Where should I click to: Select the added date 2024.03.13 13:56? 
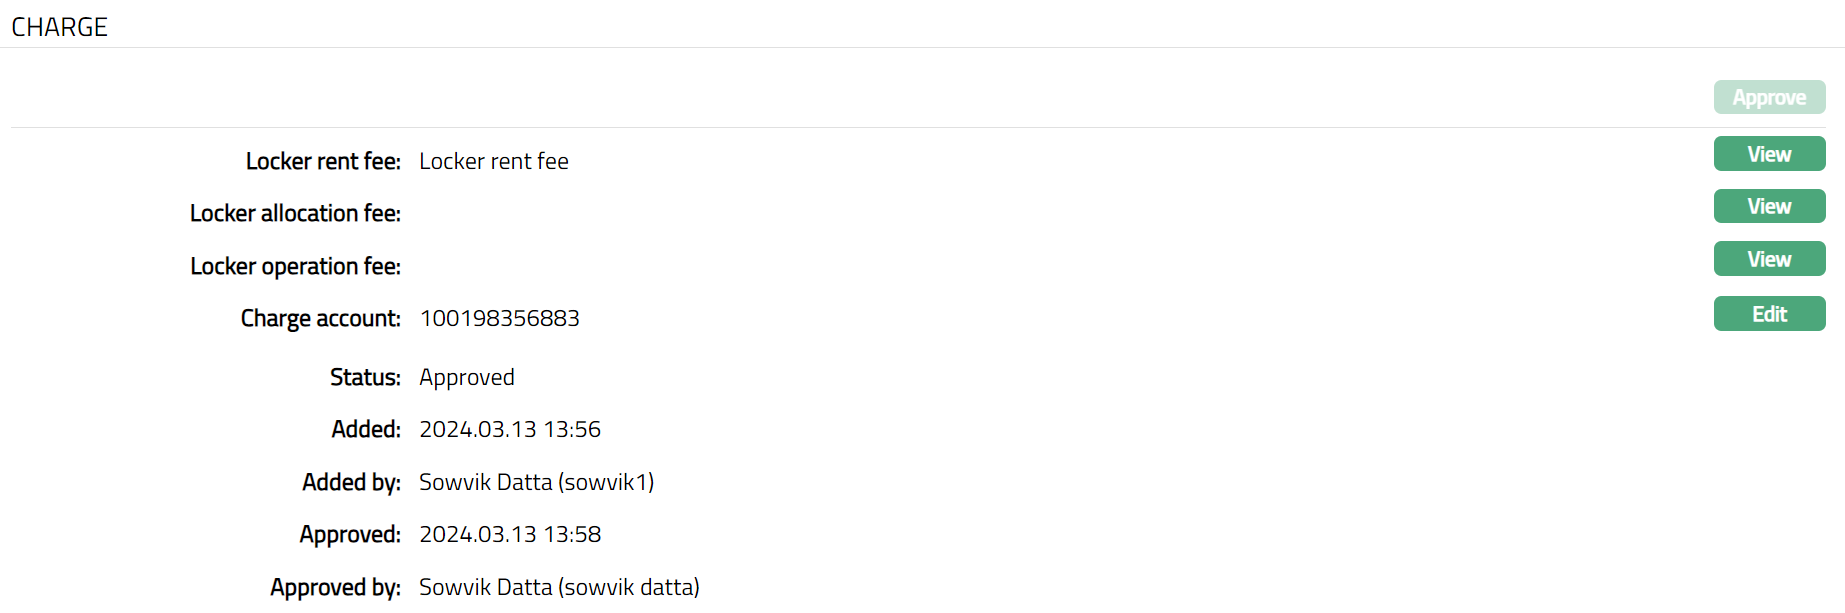(x=510, y=430)
